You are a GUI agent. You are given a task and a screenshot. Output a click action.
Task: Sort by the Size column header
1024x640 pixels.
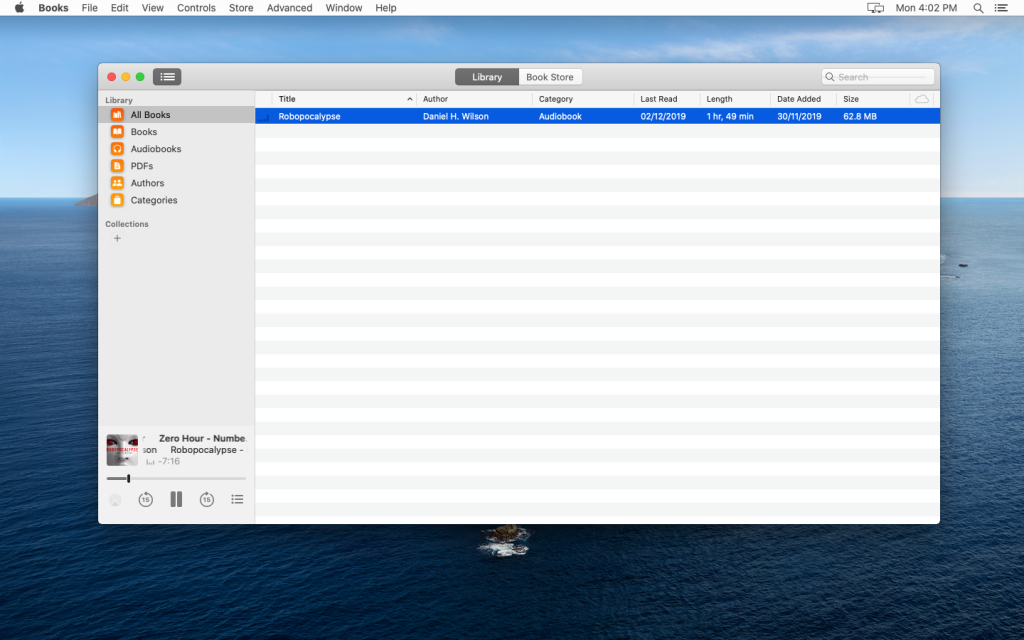tap(872, 99)
